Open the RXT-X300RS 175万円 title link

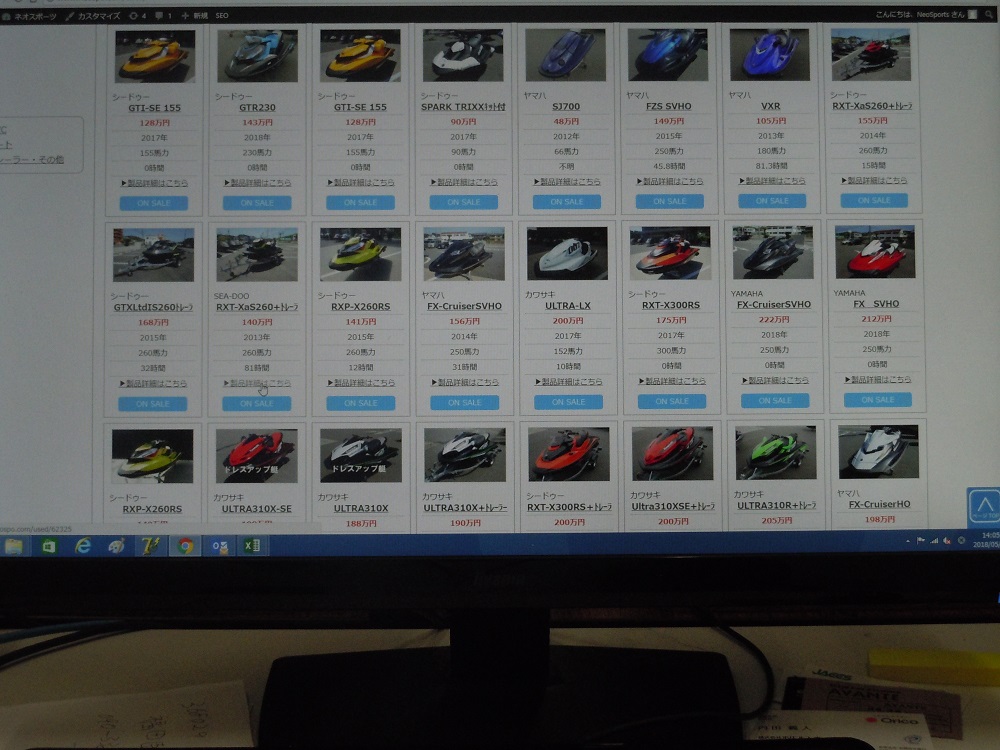pyautogui.click(x=671, y=305)
